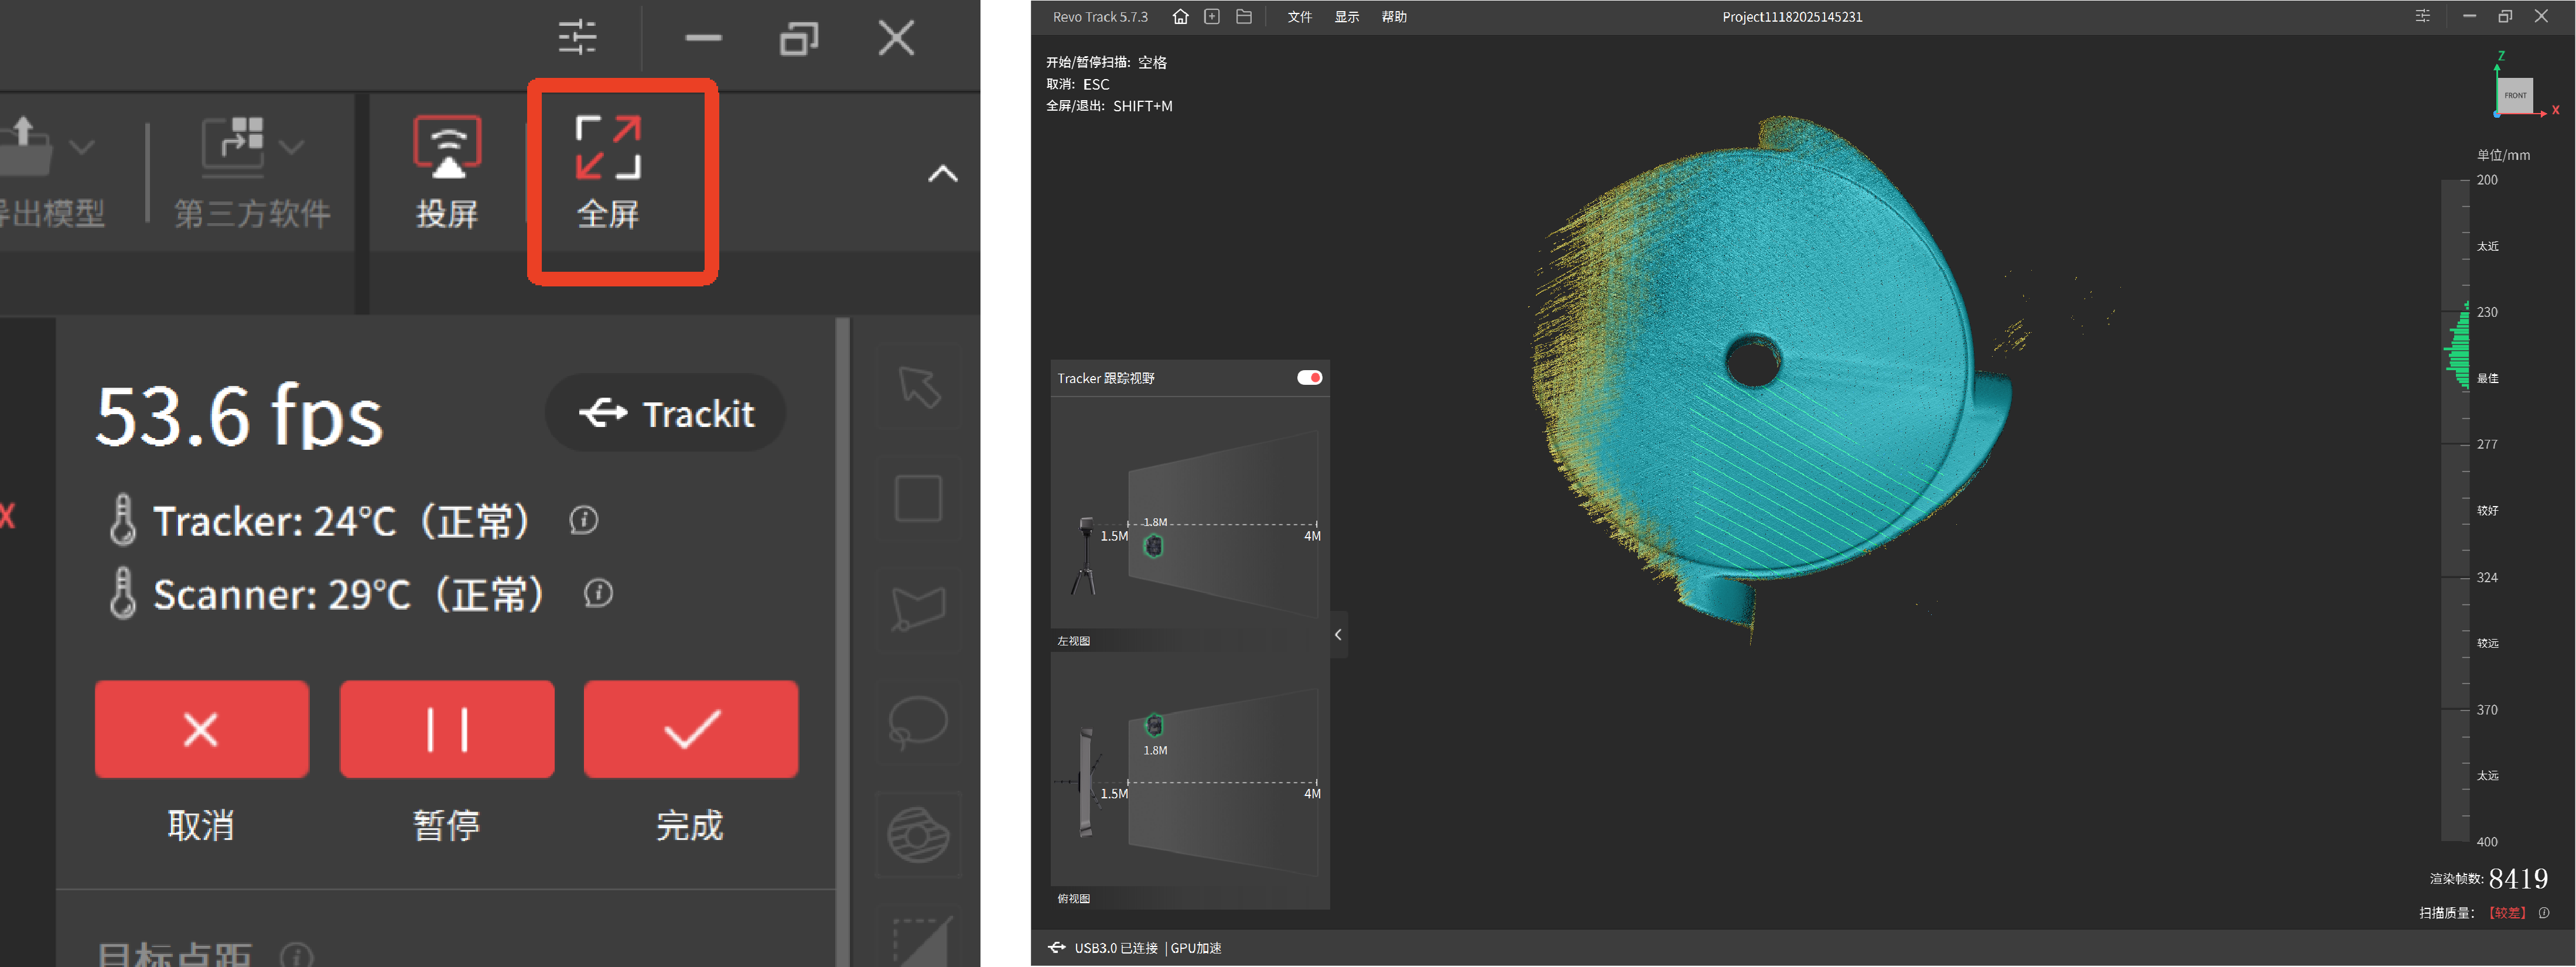Click the open project folder icon
Screen dimensions: 2576x967
tap(1244, 17)
